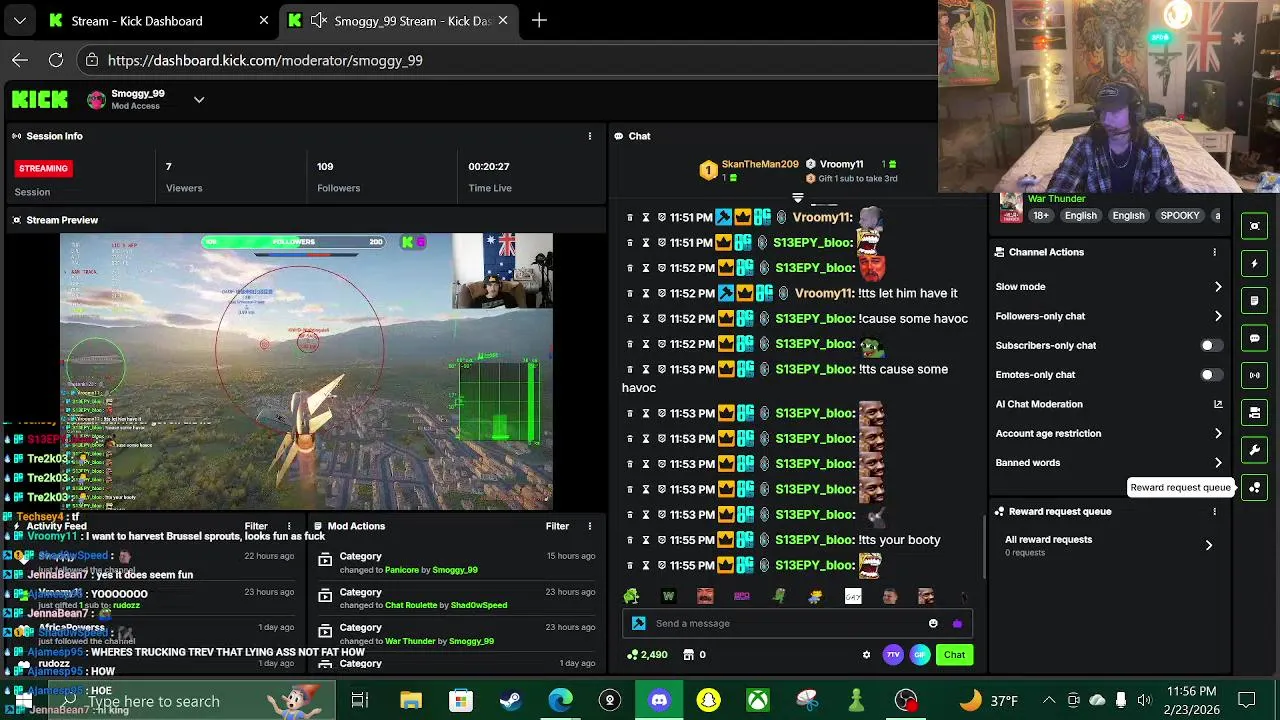Open the chat bubble sidebar icon
This screenshot has height=720, width=1280.
coord(1255,338)
